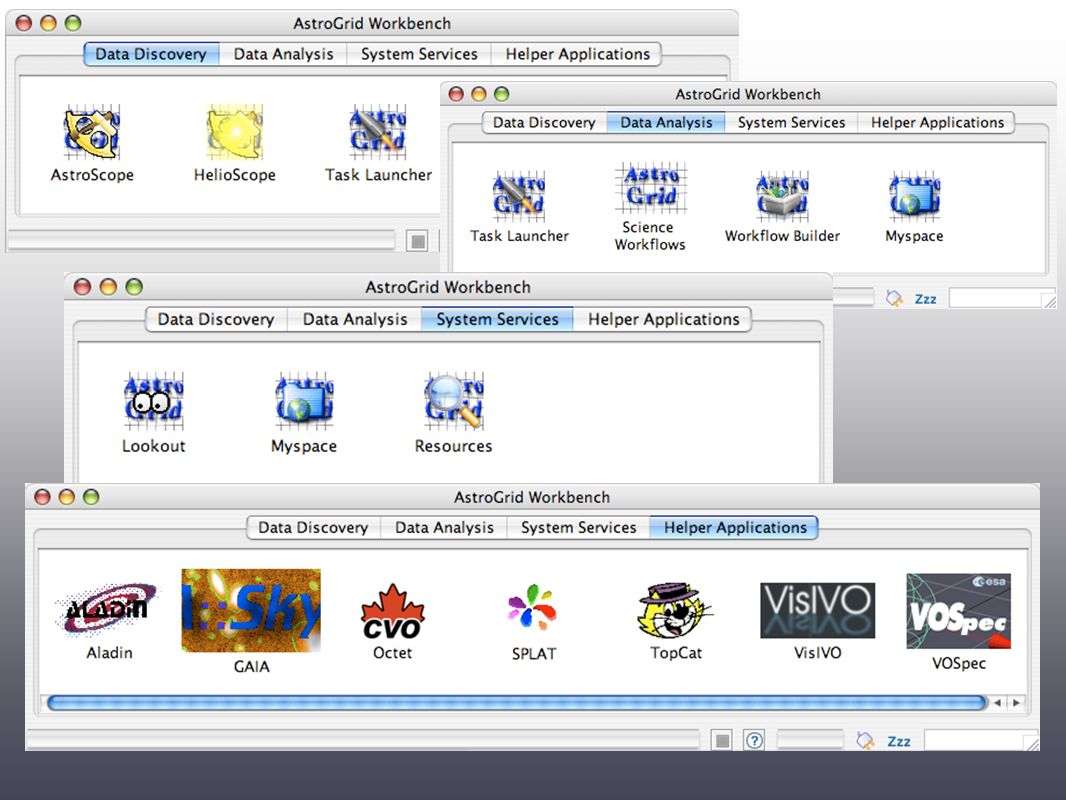The image size is (1066, 800).
Task: Launch Aladin helper application
Action: click(x=109, y=608)
